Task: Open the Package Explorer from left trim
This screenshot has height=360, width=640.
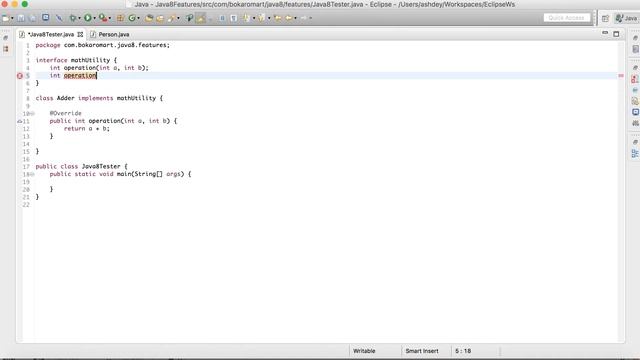Action: coord(6,49)
